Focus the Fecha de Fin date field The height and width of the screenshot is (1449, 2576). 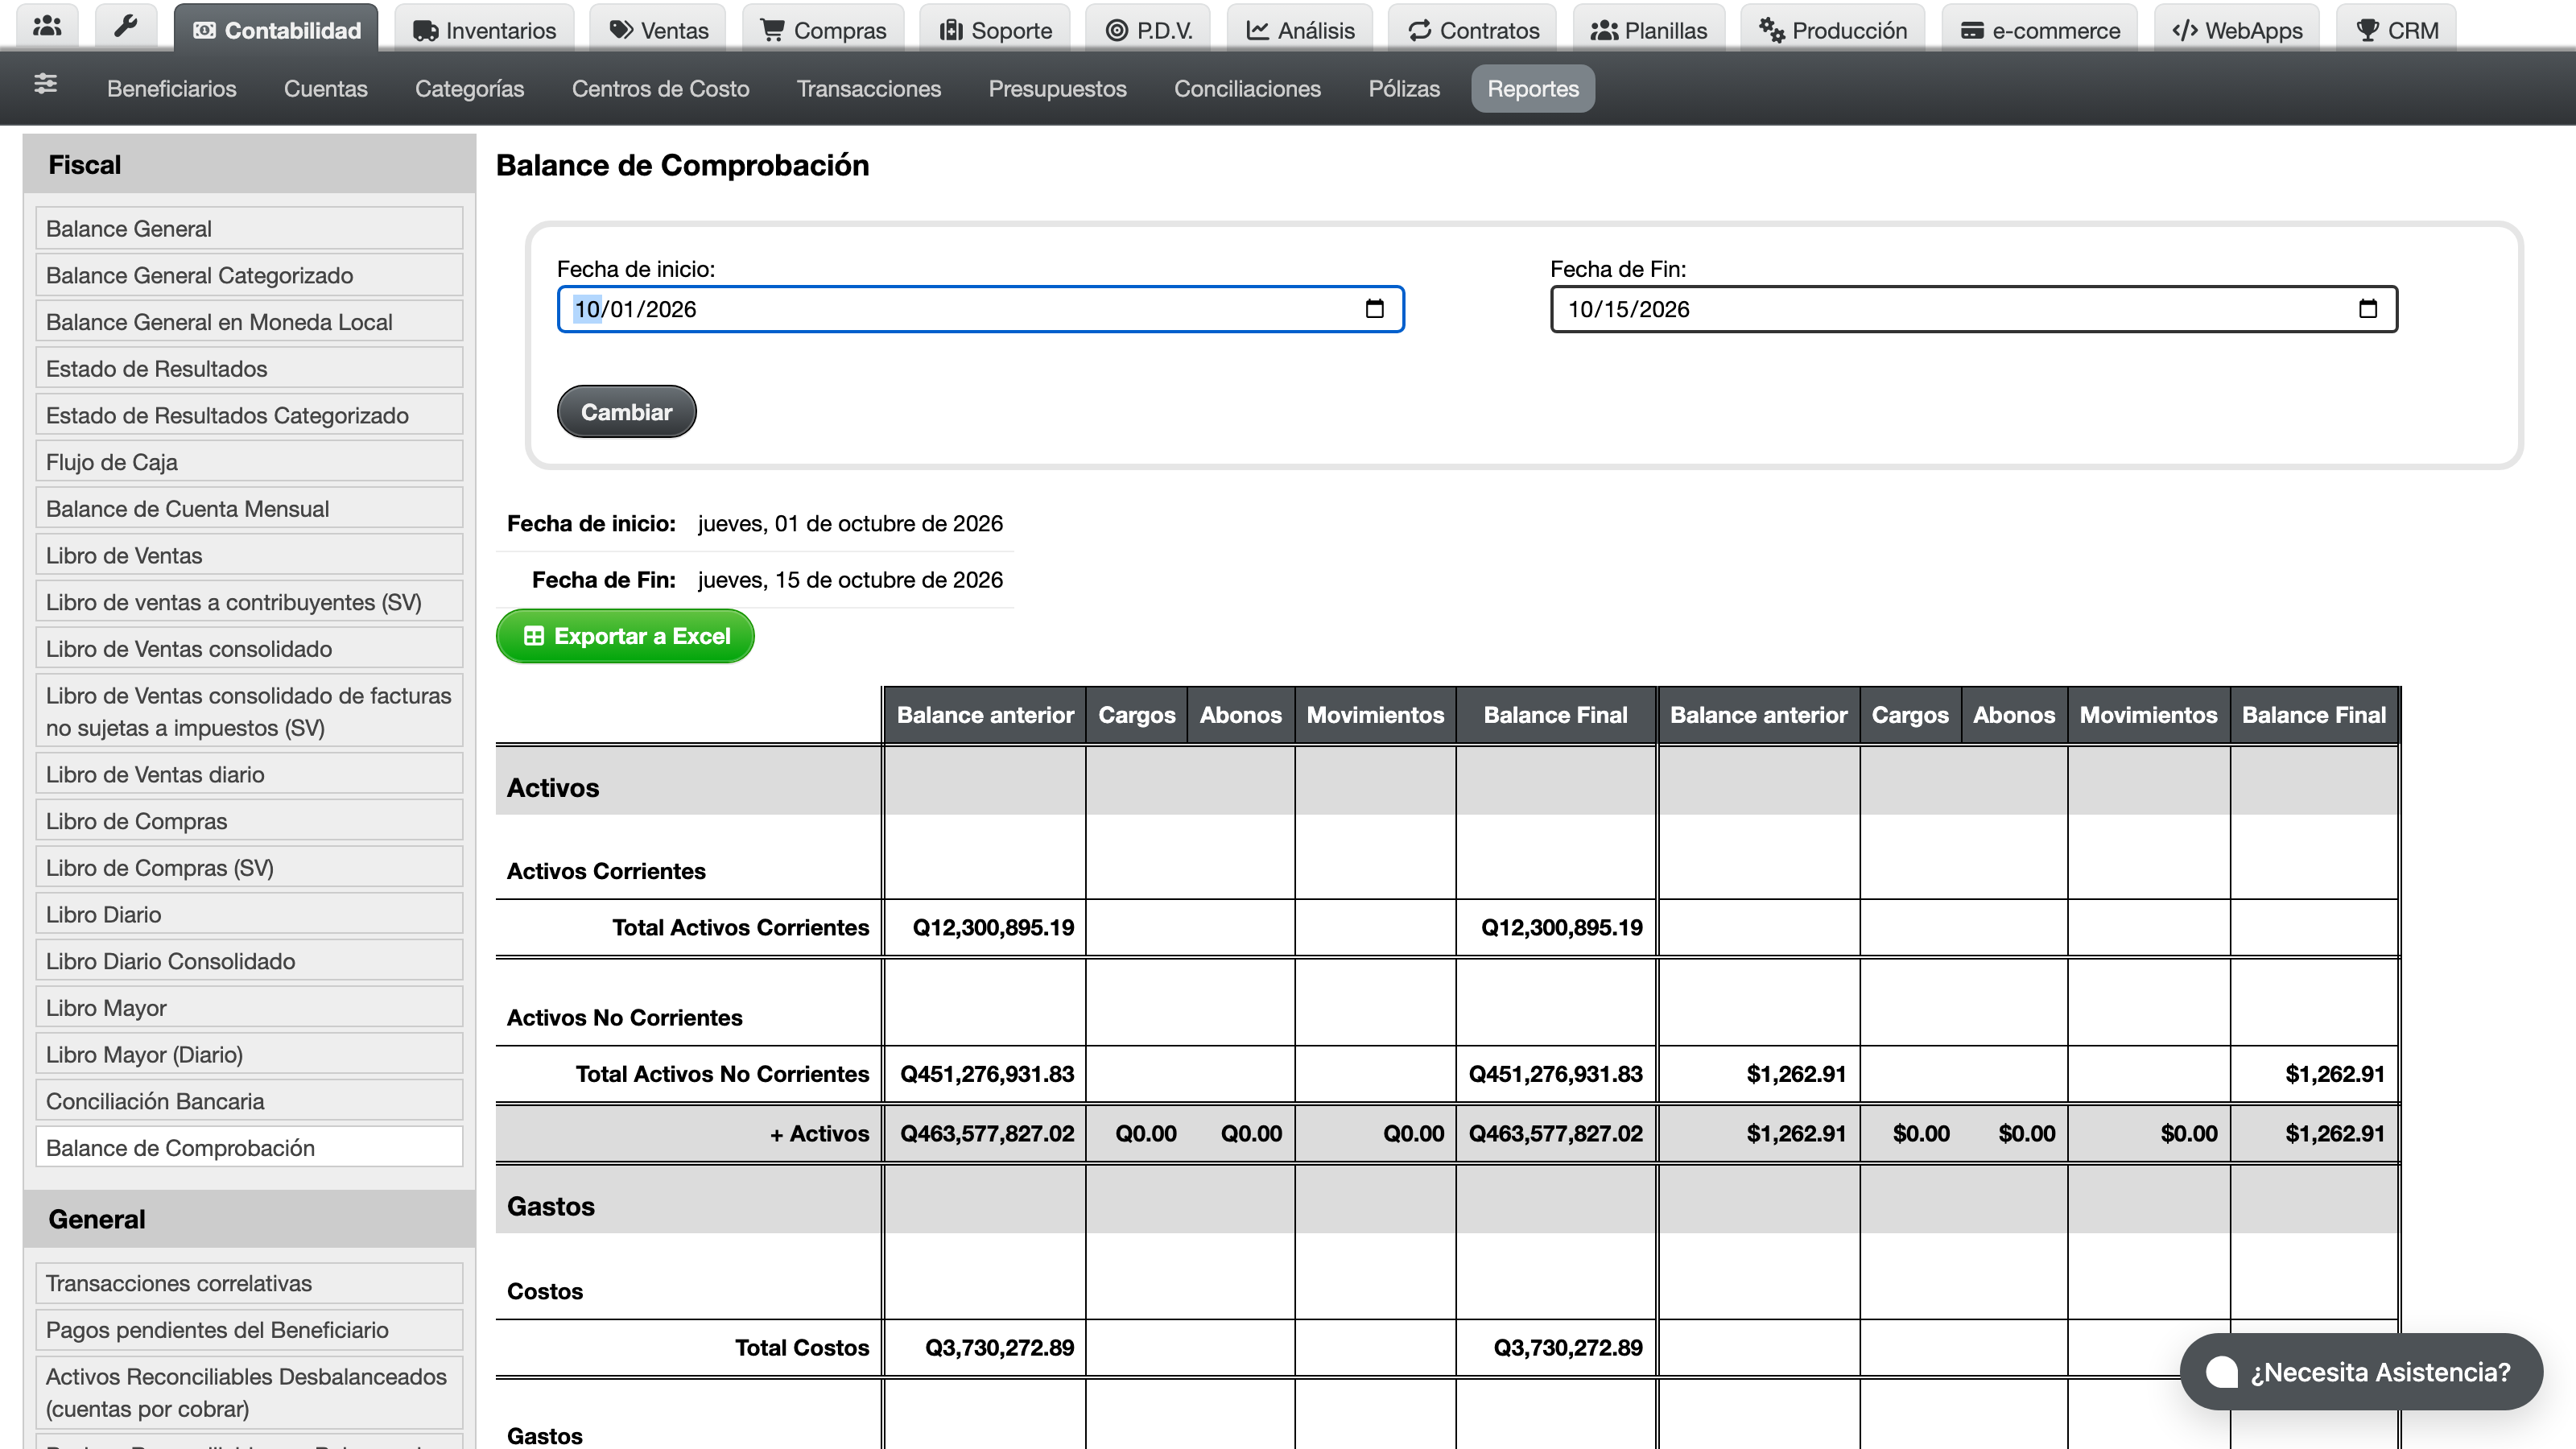coord(1973,309)
